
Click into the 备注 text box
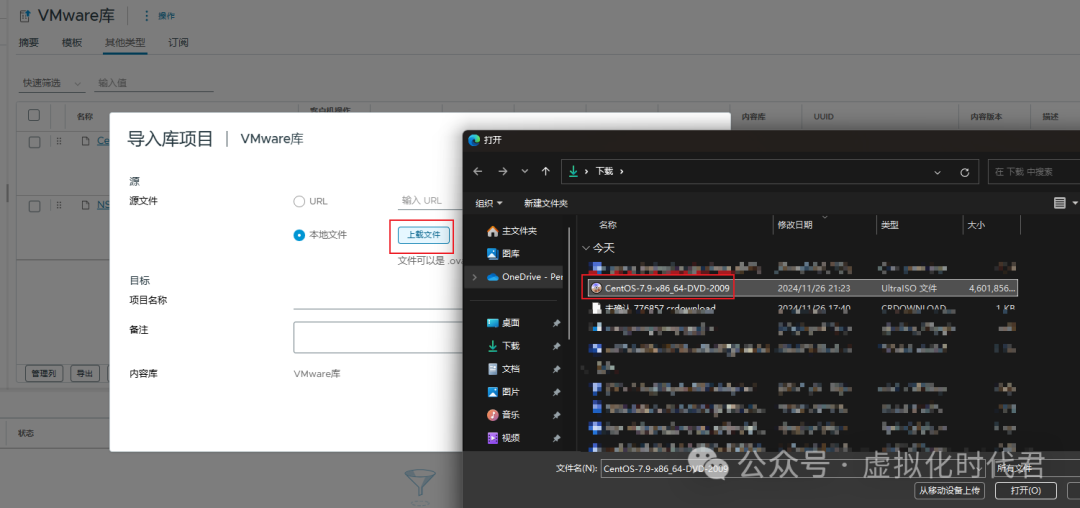[x=377, y=337]
